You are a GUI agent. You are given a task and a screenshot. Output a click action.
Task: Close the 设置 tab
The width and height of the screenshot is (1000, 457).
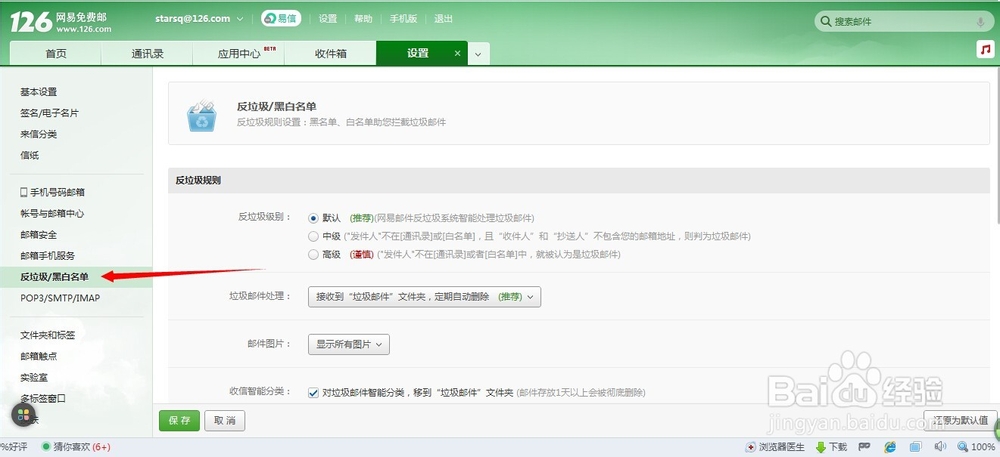(457, 54)
